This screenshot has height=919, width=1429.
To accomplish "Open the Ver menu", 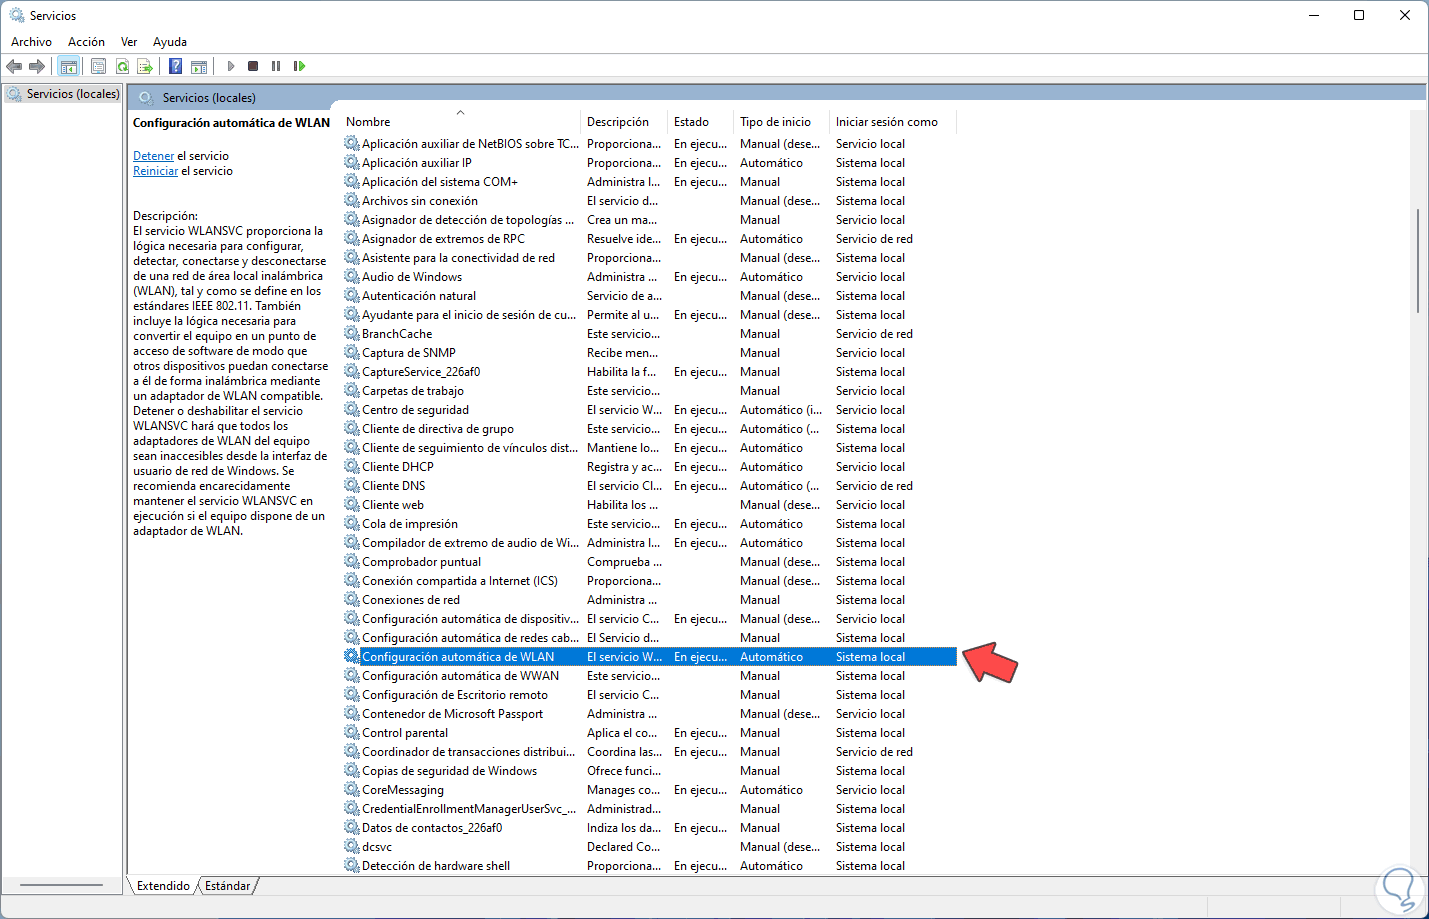I will [x=129, y=42].
